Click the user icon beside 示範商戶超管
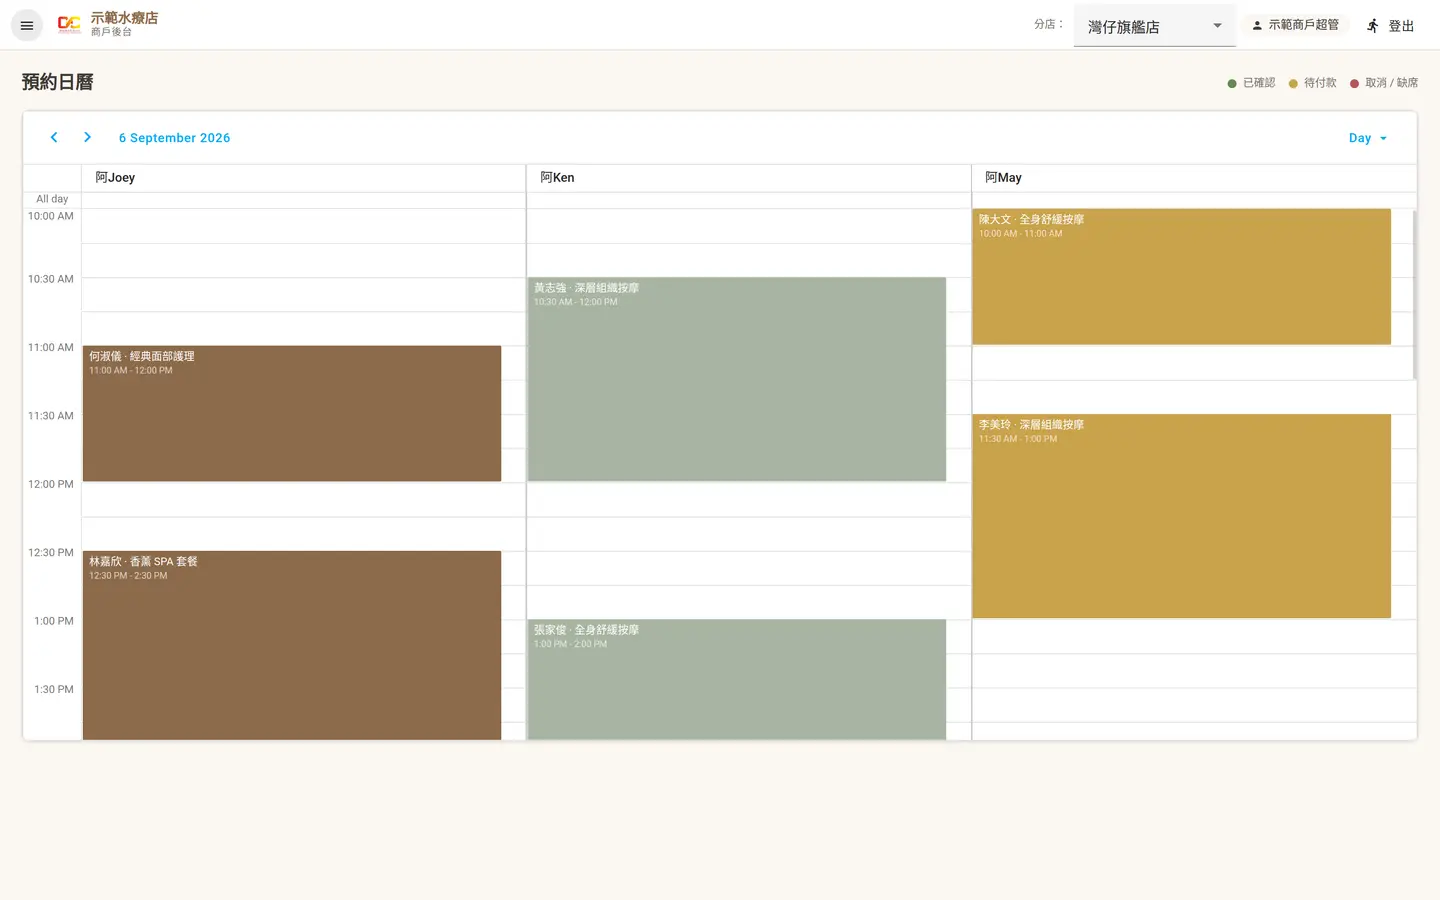 pyautogui.click(x=1257, y=25)
